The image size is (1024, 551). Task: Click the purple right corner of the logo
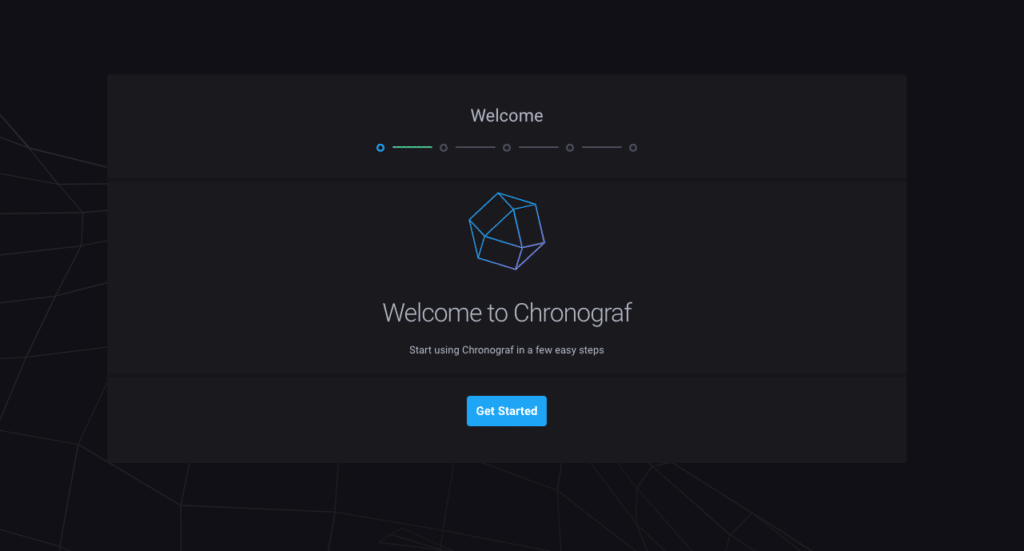[x=543, y=243]
